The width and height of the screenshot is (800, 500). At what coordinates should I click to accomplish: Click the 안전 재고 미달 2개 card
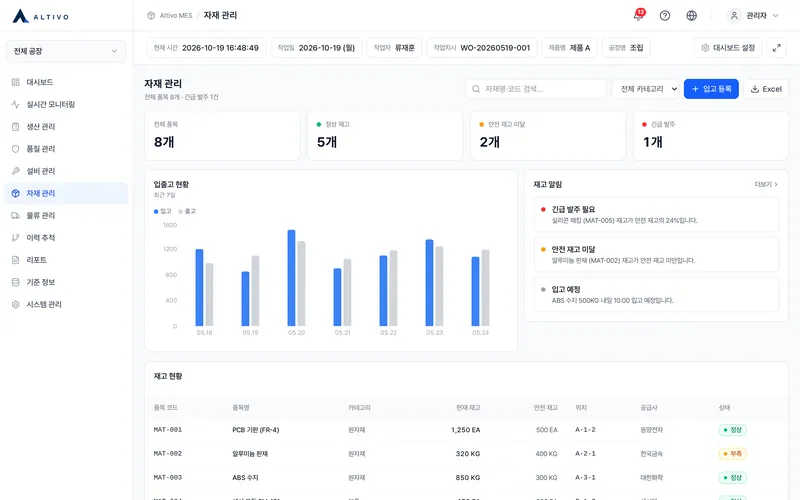coord(548,136)
